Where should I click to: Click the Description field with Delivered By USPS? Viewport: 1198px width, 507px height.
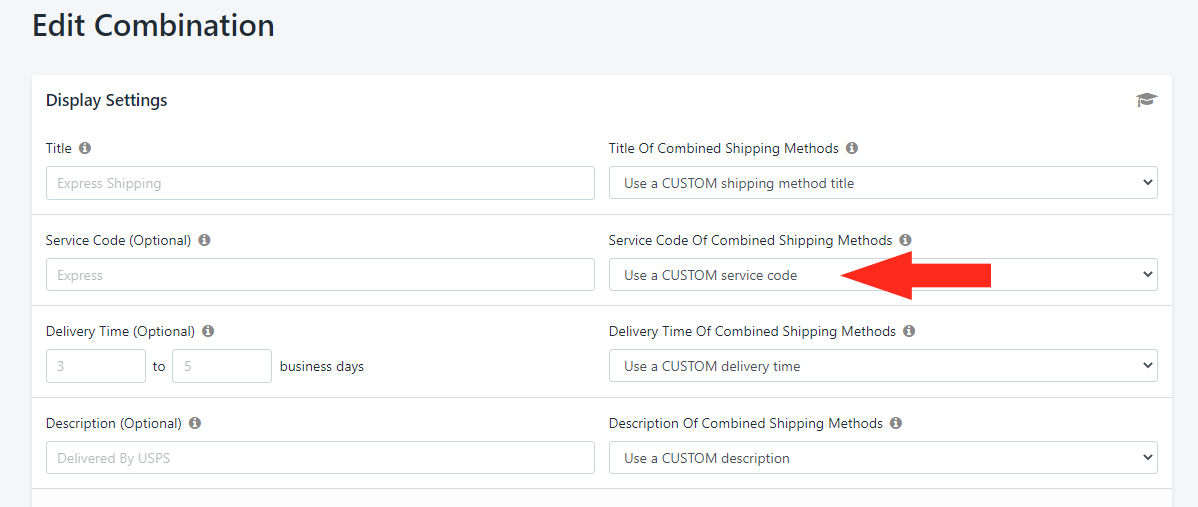pos(320,458)
